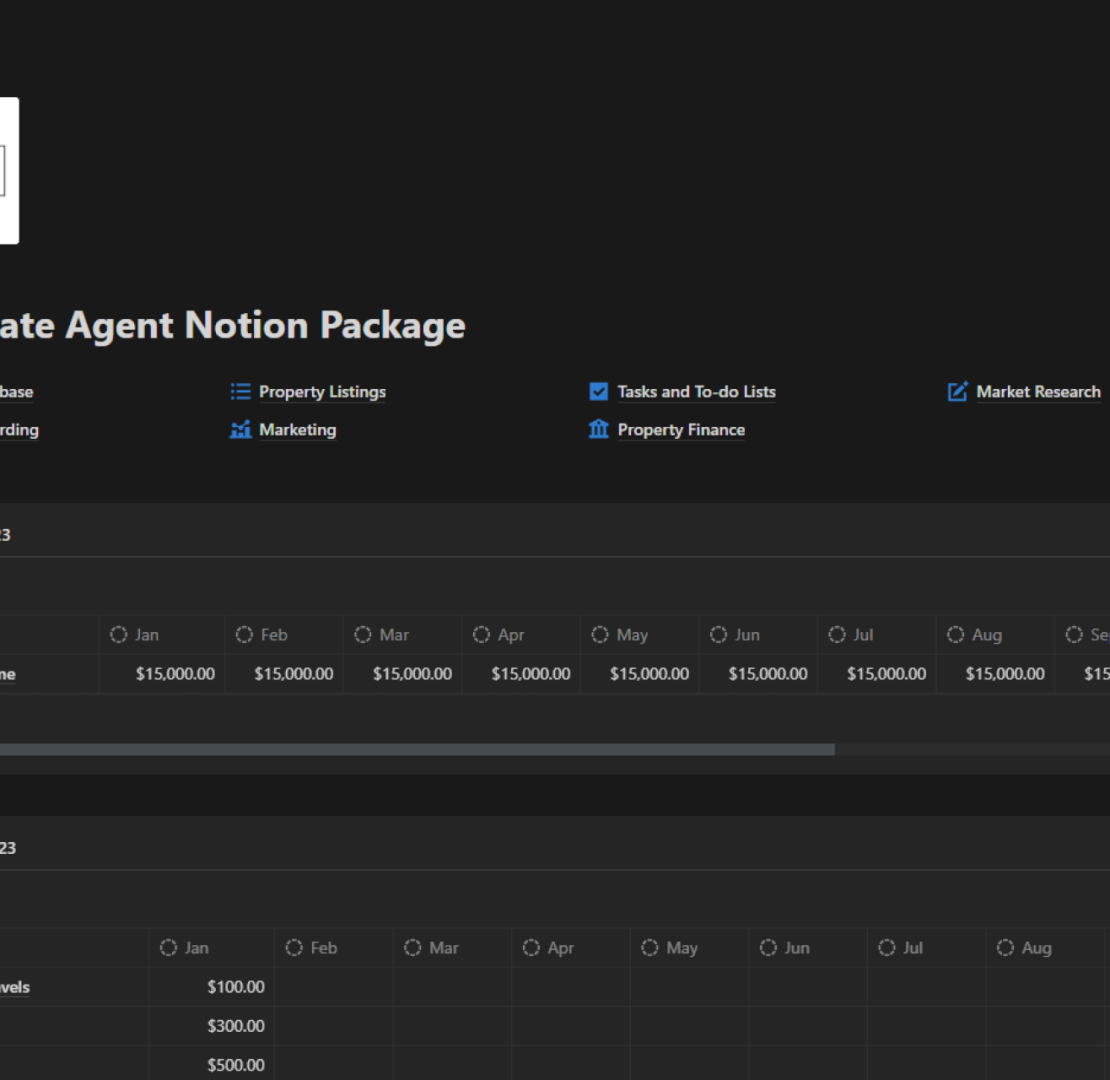Select the Feb column header in the lower table
The height and width of the screenshot is (1080, 1110).
tap(334, 948)
